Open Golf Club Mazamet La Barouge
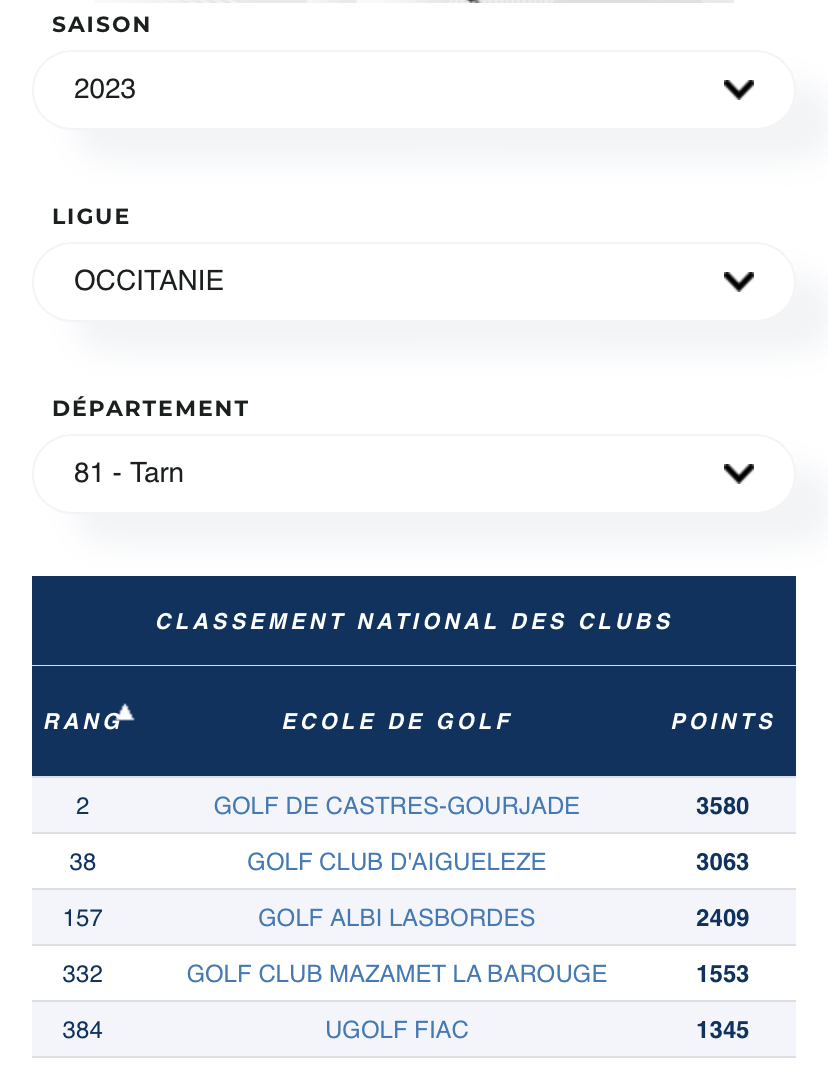Viewport: 828px width, 1081px height. 397,974
